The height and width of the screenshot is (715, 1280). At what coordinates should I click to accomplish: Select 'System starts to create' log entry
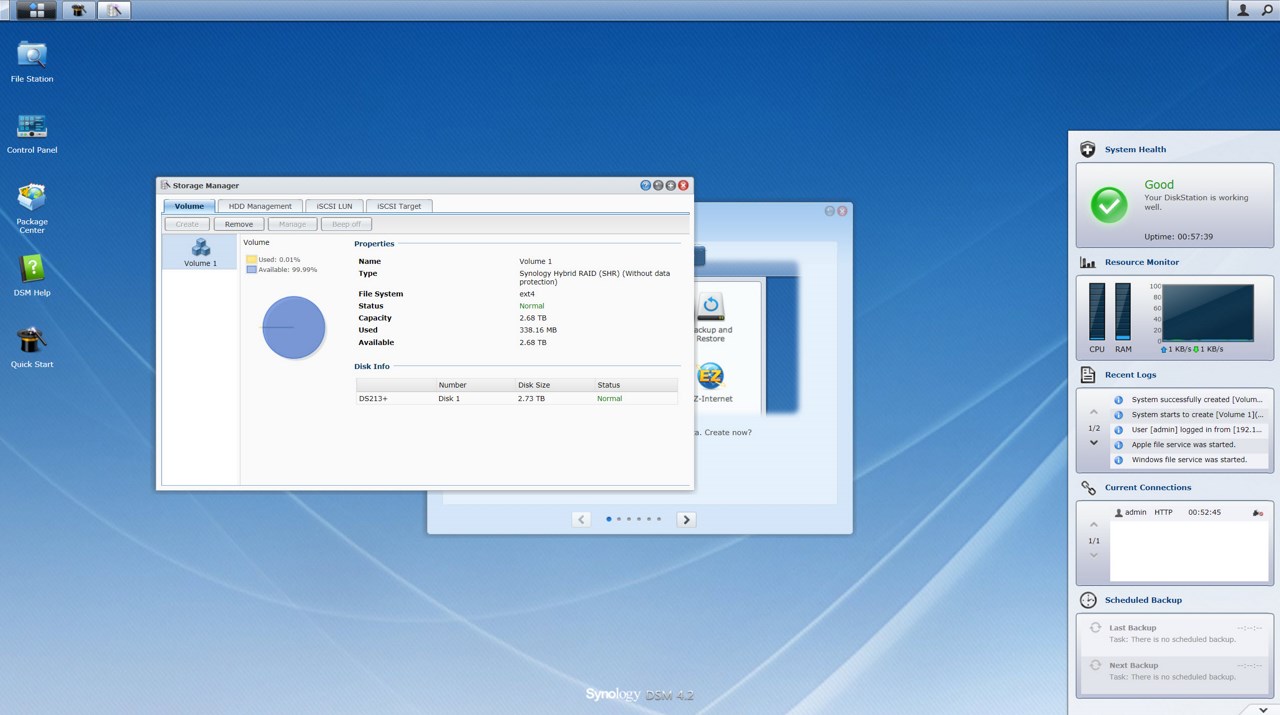1189,415
